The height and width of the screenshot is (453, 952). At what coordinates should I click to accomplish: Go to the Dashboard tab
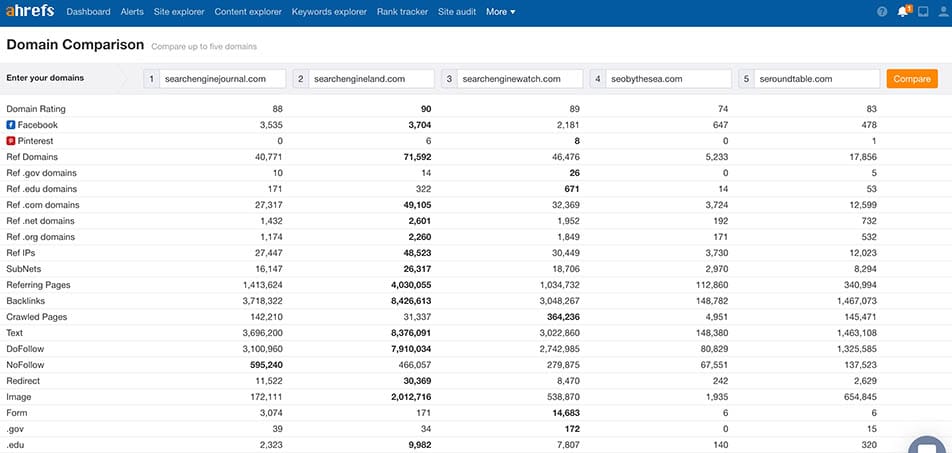pyautogui.click(x=88, y=12)
